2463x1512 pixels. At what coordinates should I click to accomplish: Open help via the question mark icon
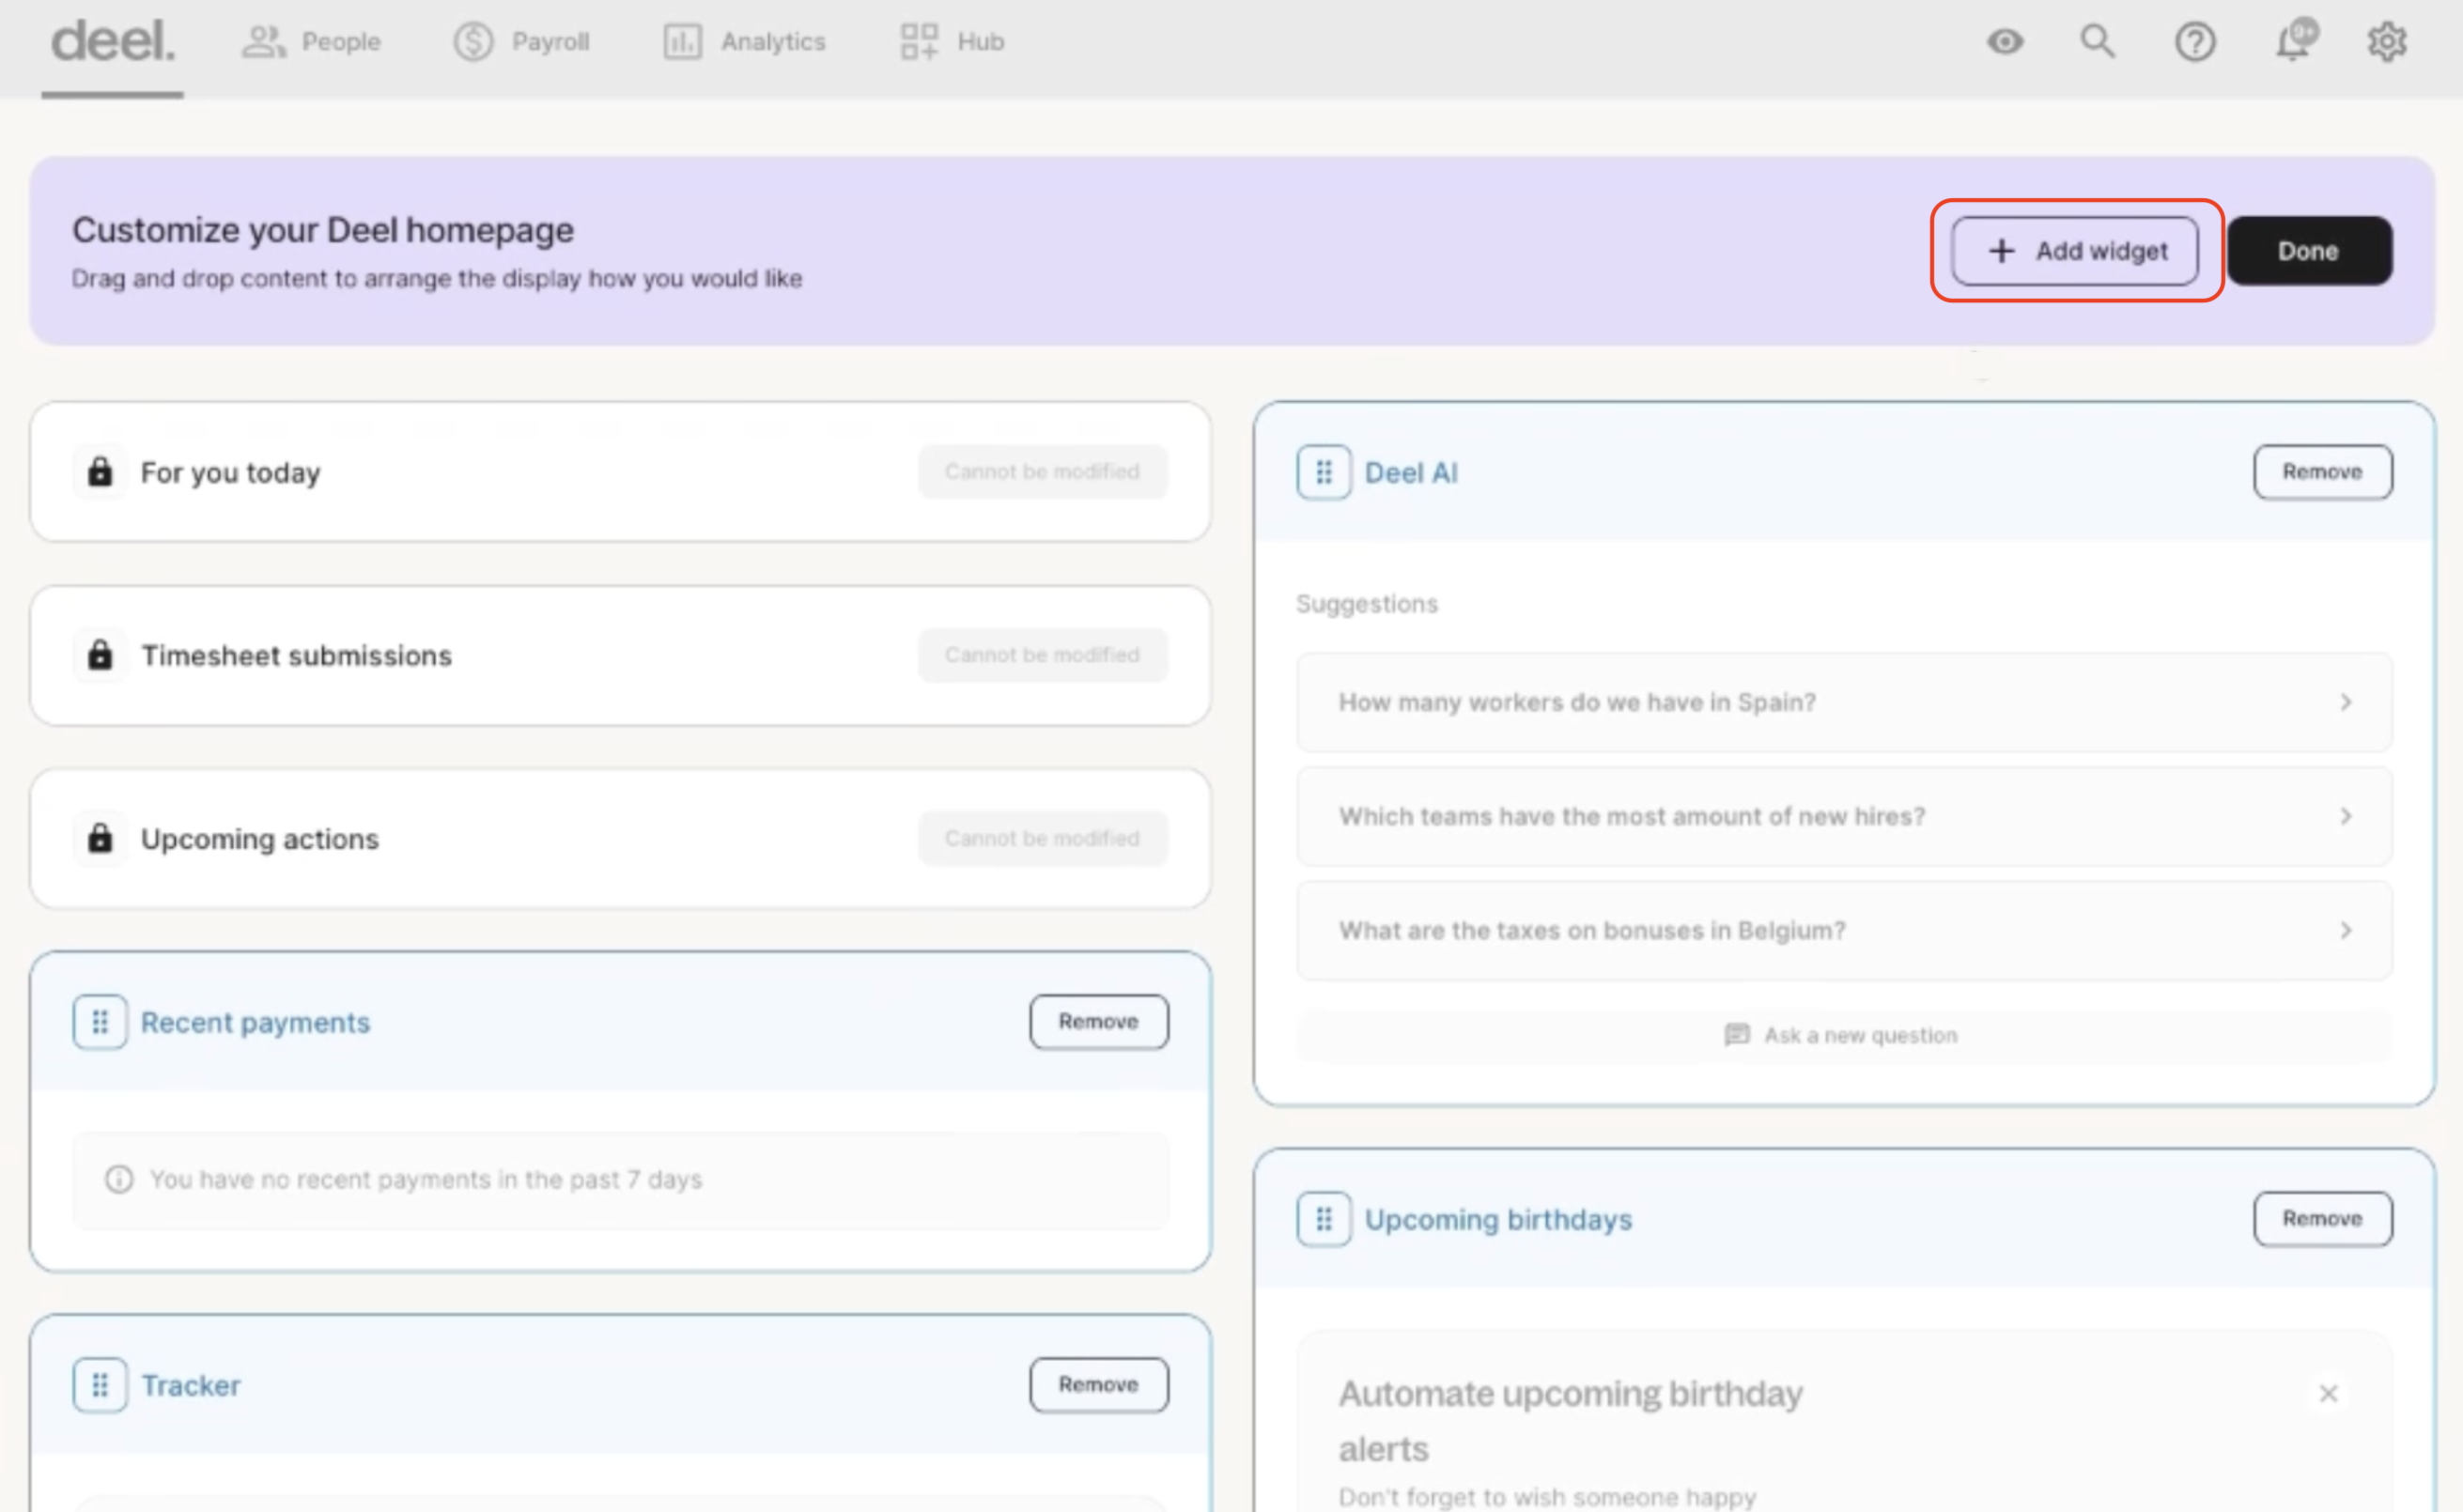point(2195,42)
